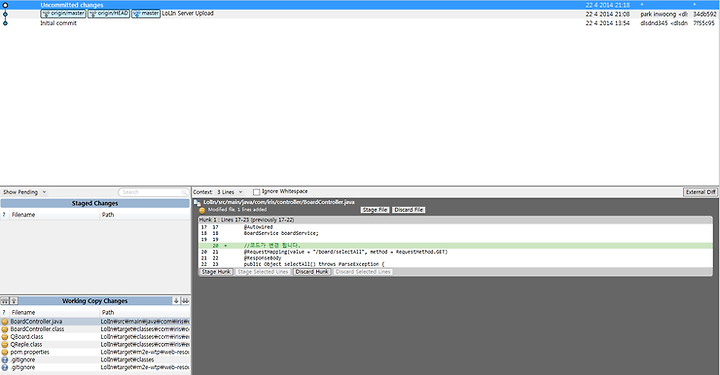Sort staged files by Filename column
The height and width of the screenshot is (375, 720).
tap(55, 215)
